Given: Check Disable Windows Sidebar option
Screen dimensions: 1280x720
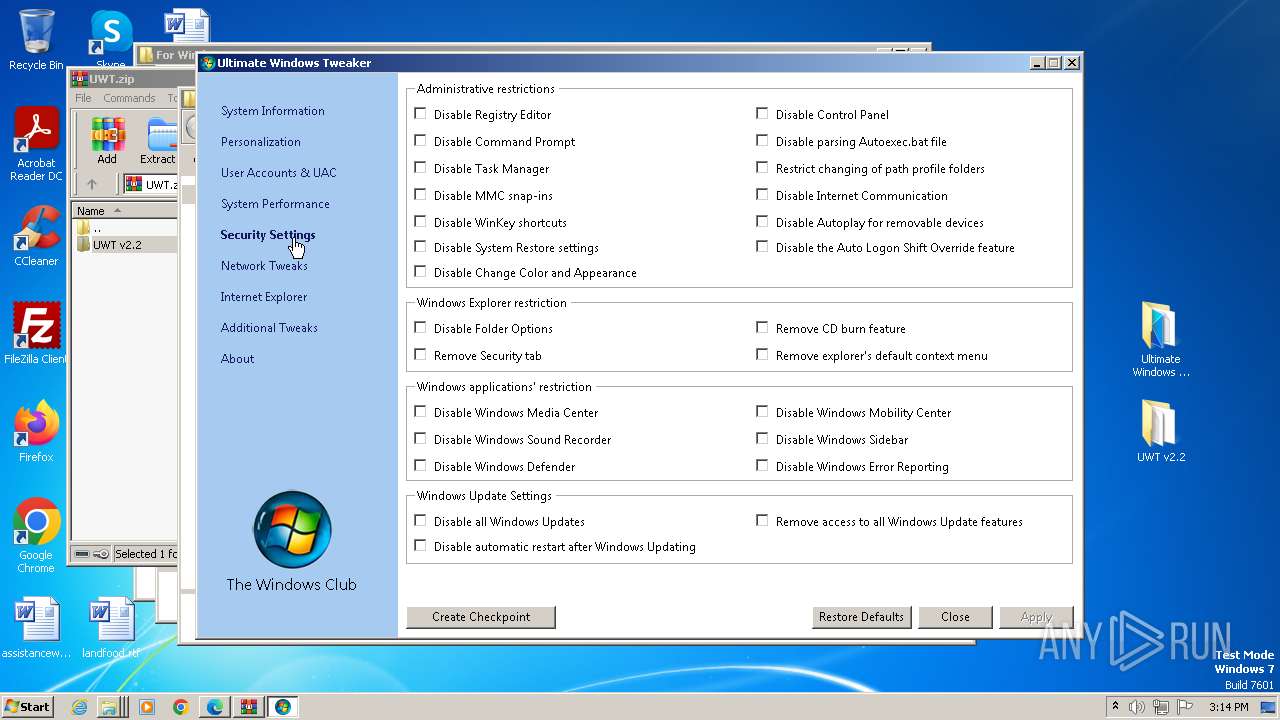Looking at the screenshot, I should coord(762,439).
